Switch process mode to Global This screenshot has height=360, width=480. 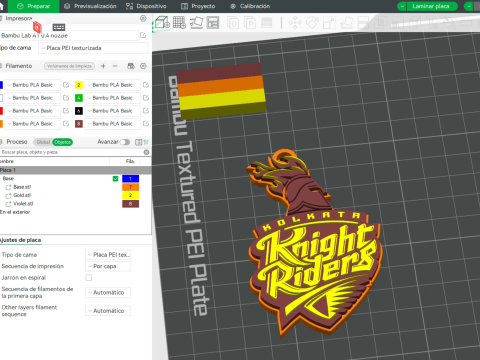point(43,142)
